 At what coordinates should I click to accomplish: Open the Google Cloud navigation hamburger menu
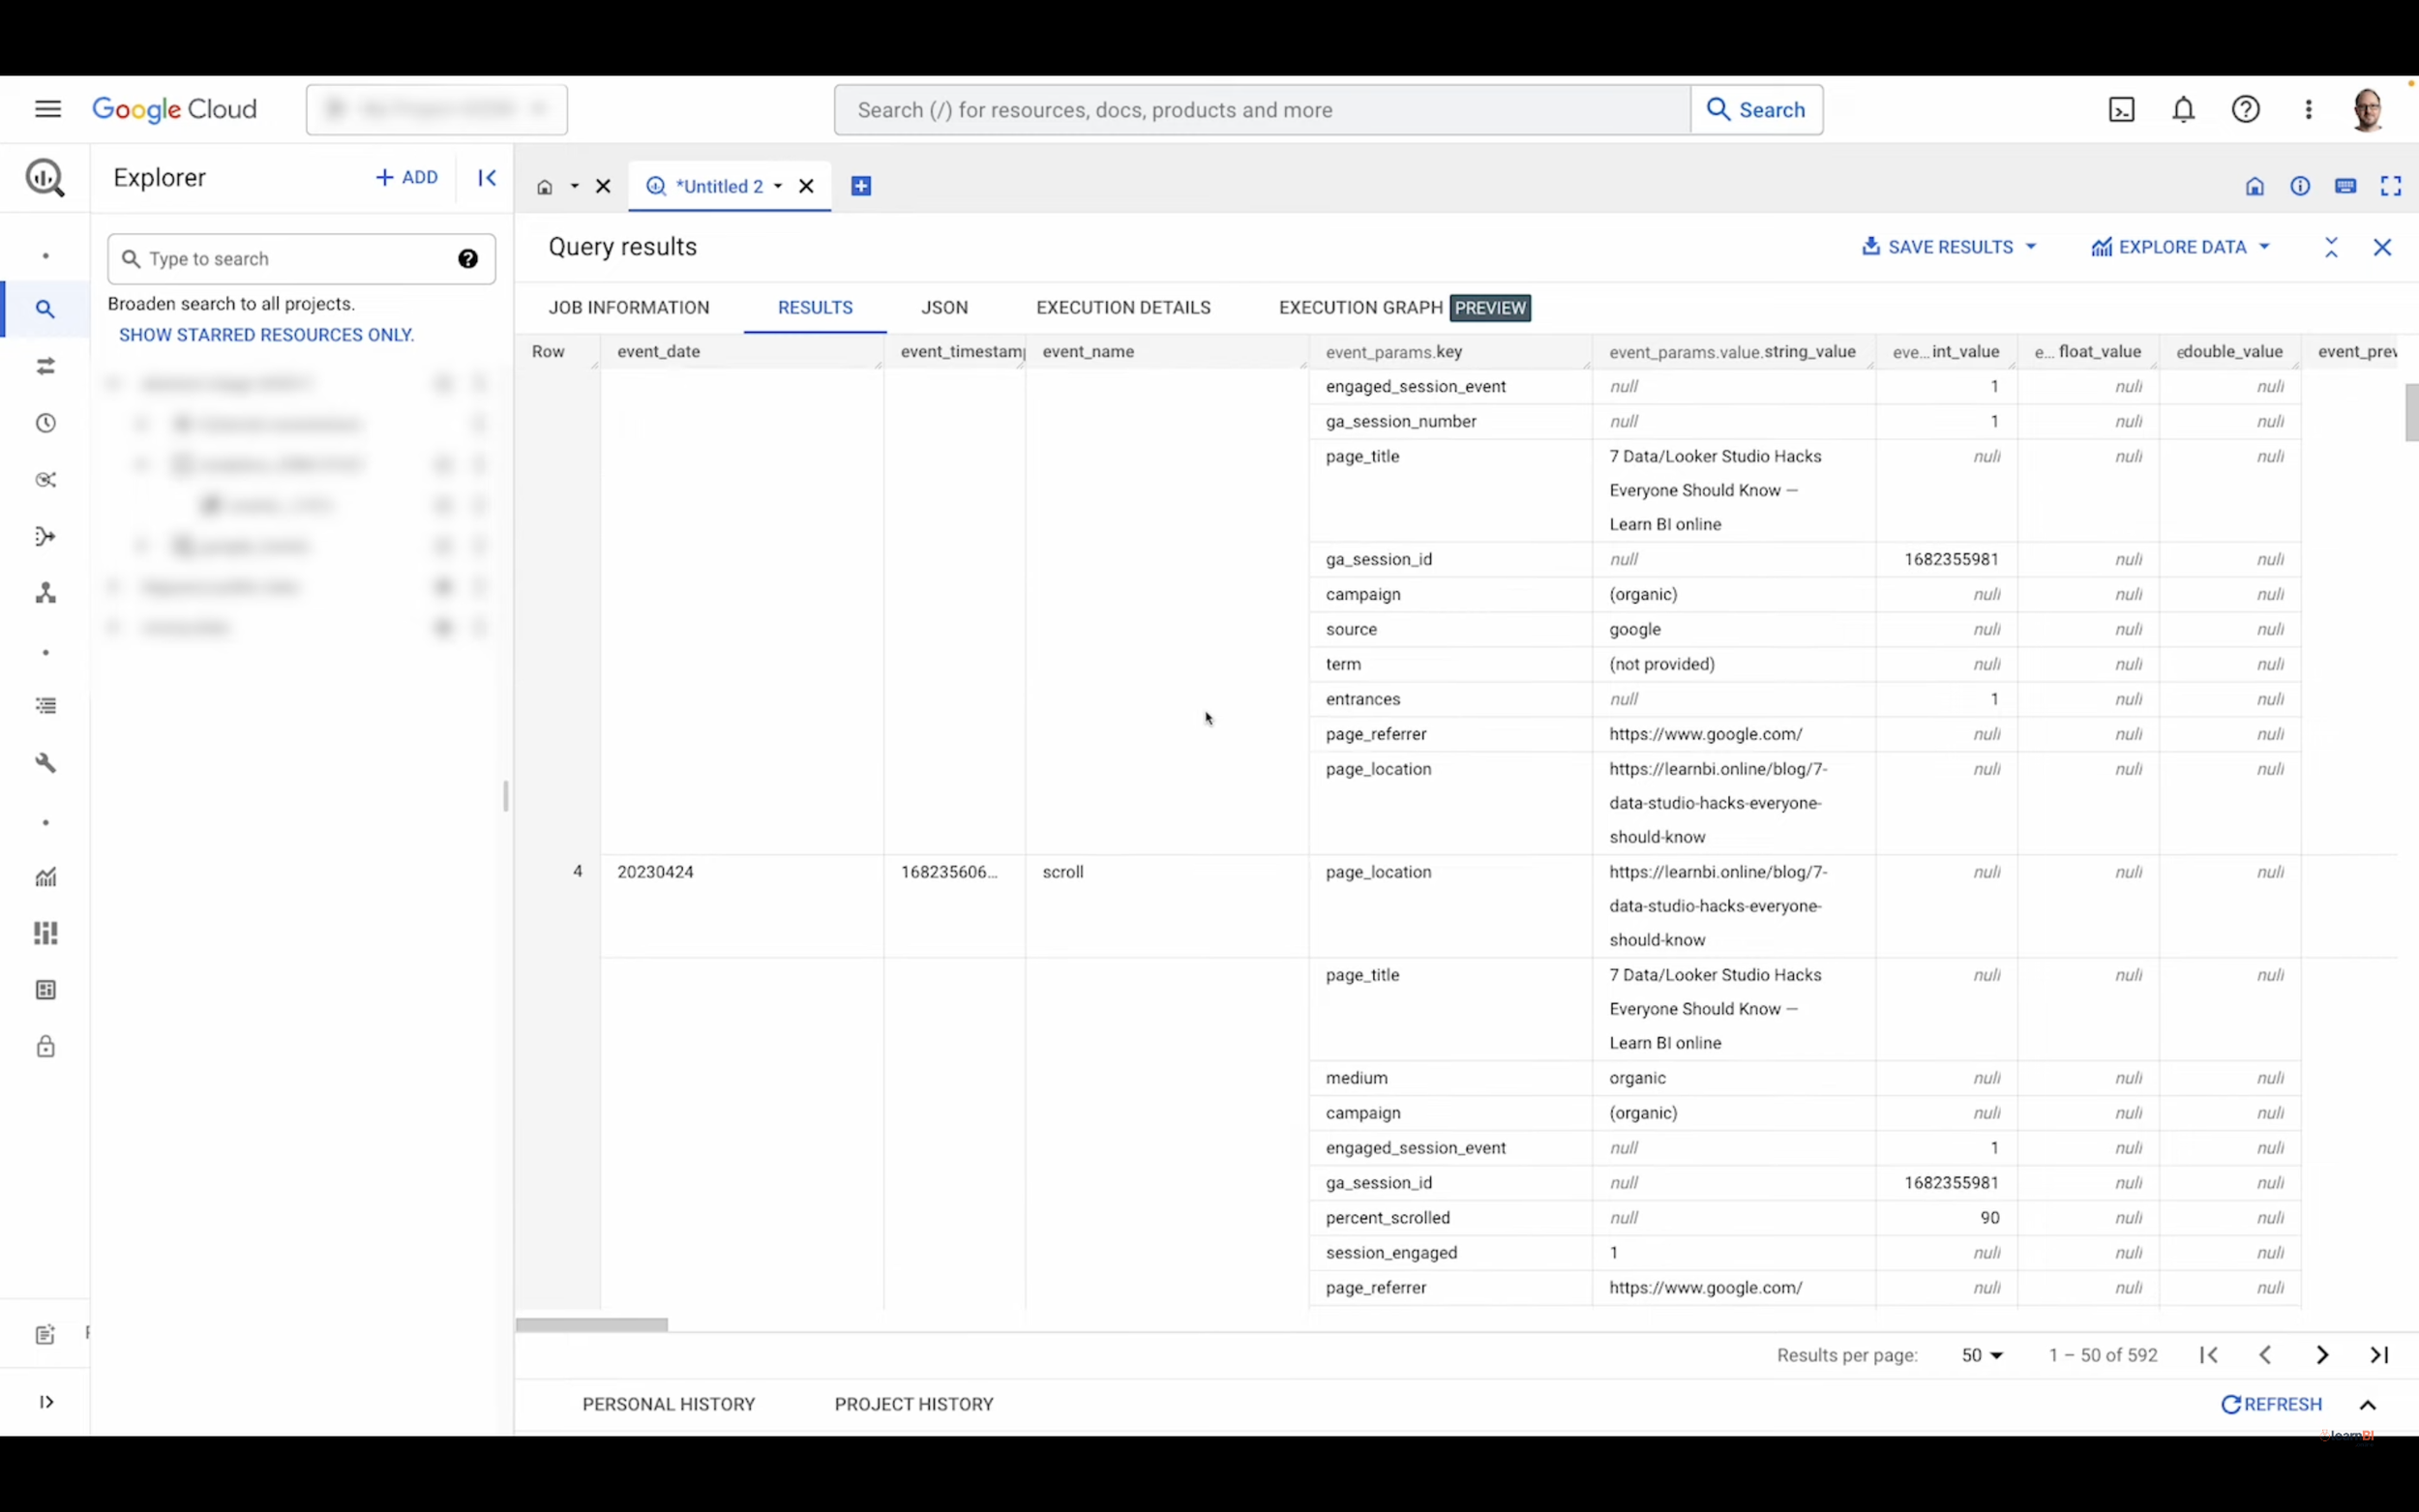click(x=47, y=108)
